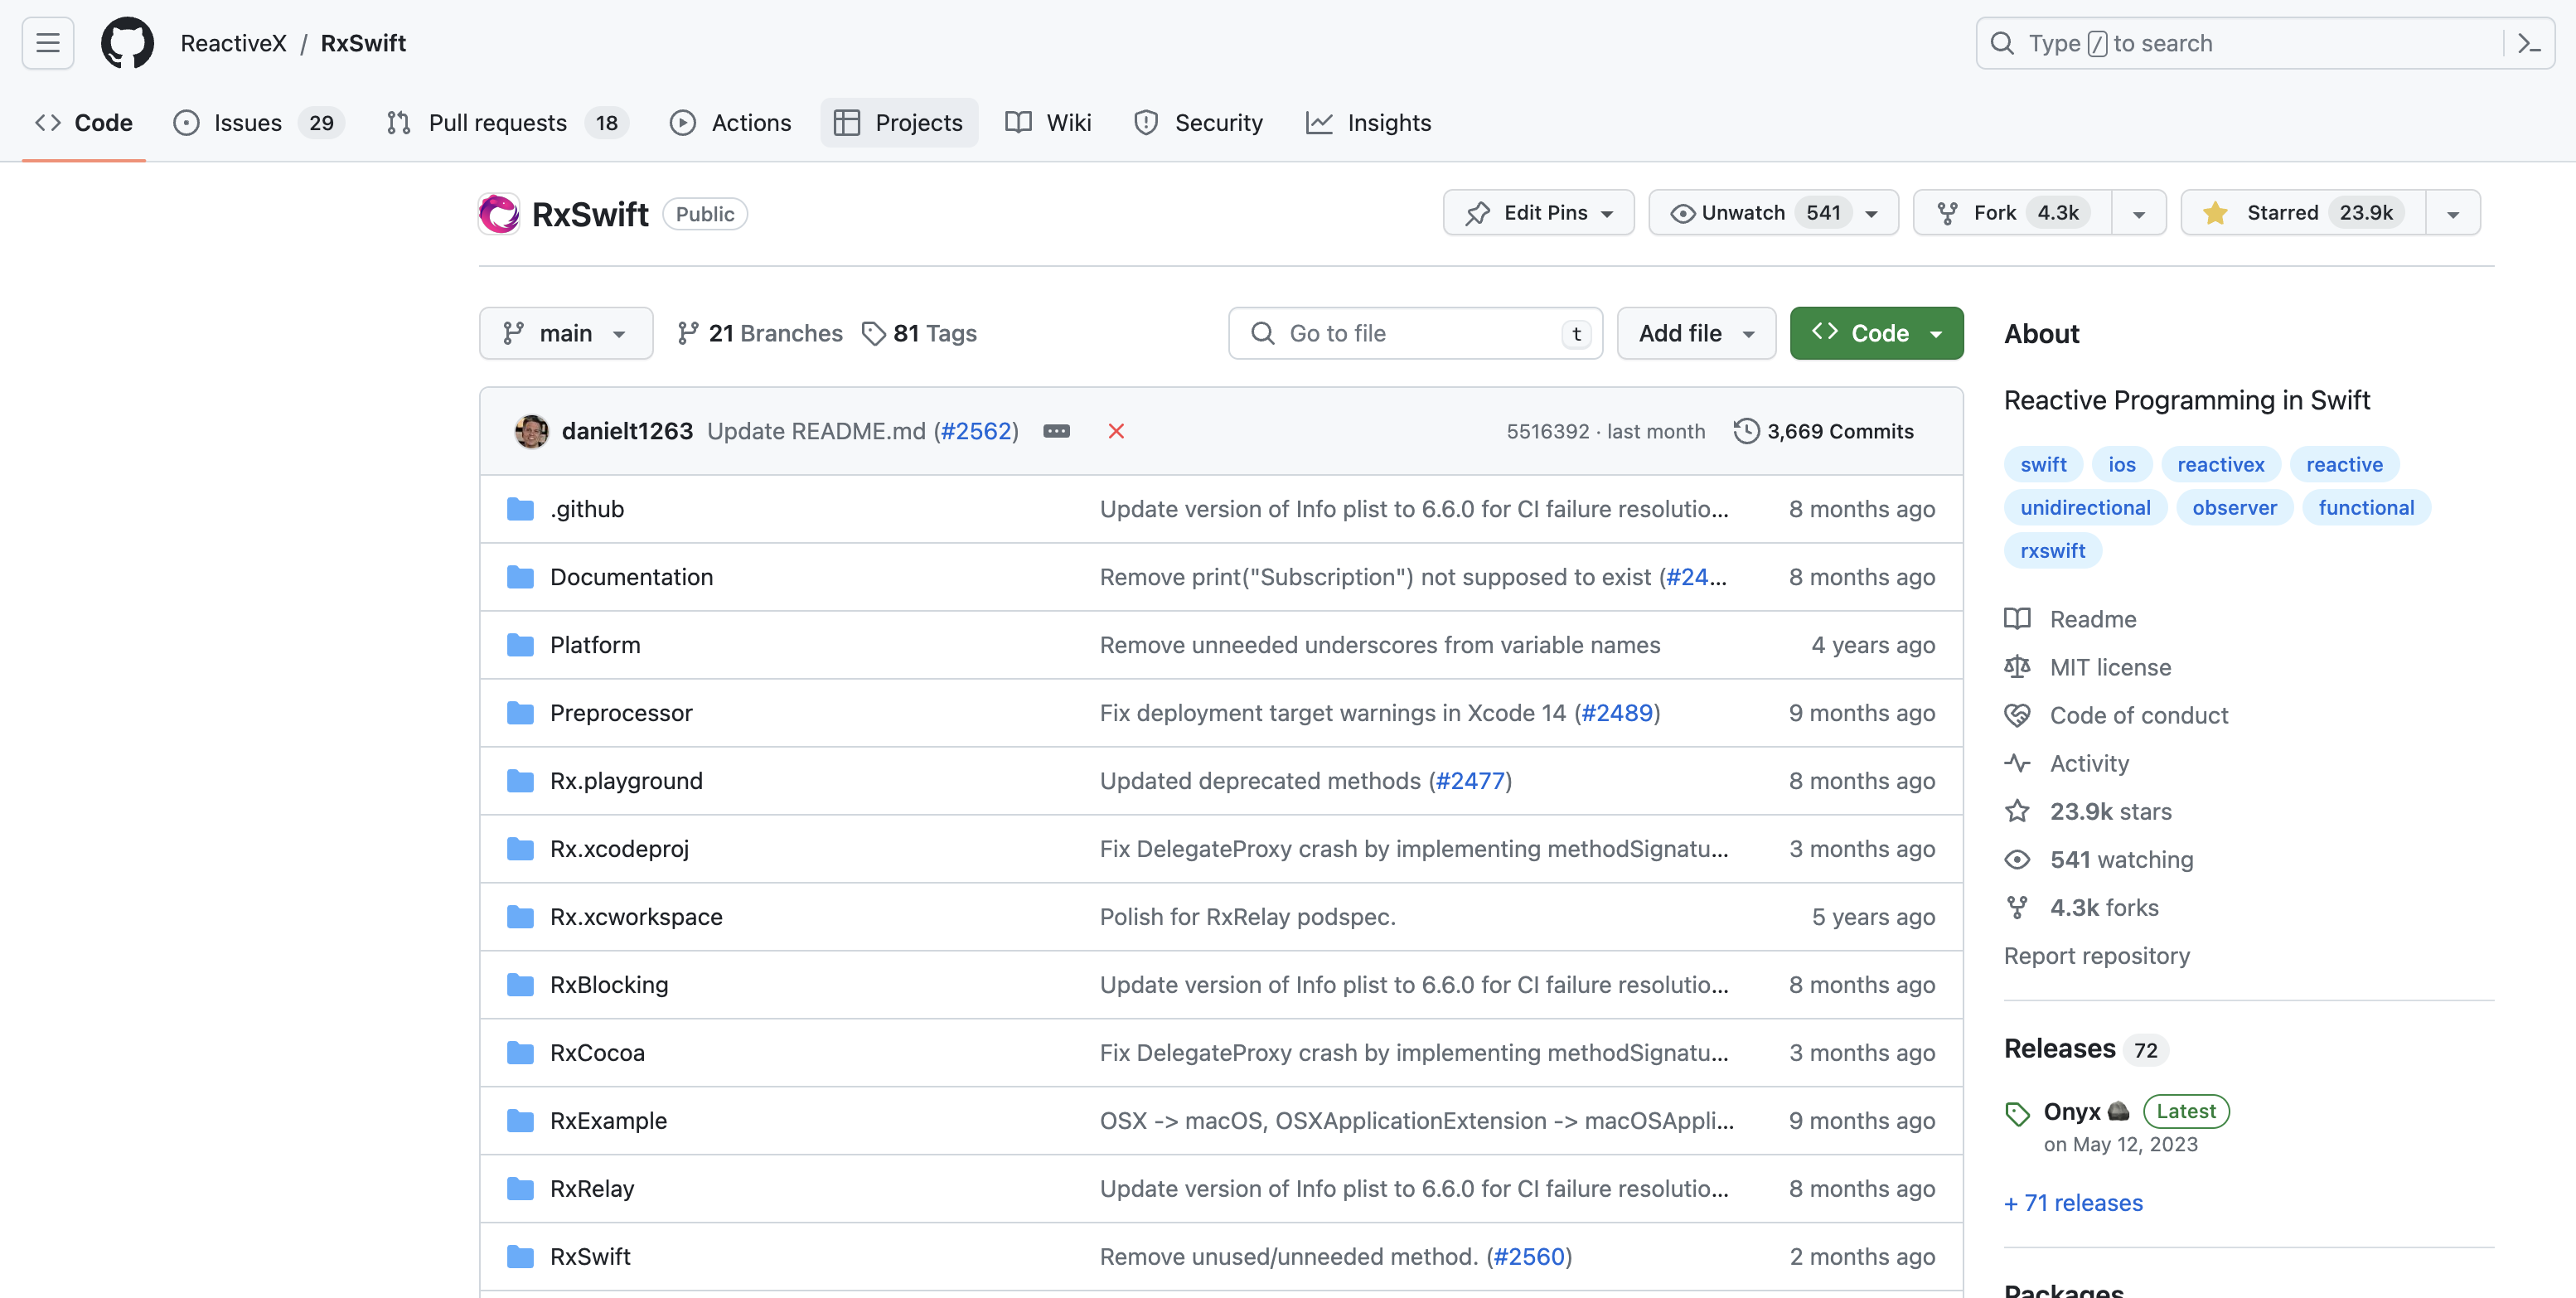
Task: Open commit history clock icon
Action: [1746, 431]
